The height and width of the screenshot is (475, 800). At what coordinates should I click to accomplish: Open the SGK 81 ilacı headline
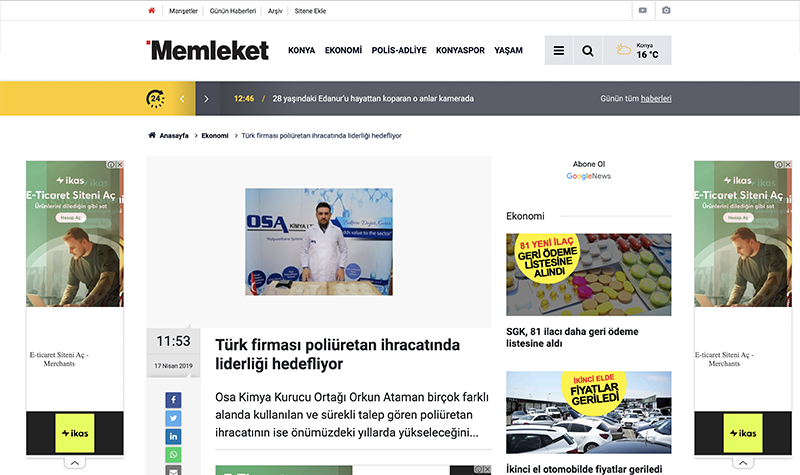572,337
